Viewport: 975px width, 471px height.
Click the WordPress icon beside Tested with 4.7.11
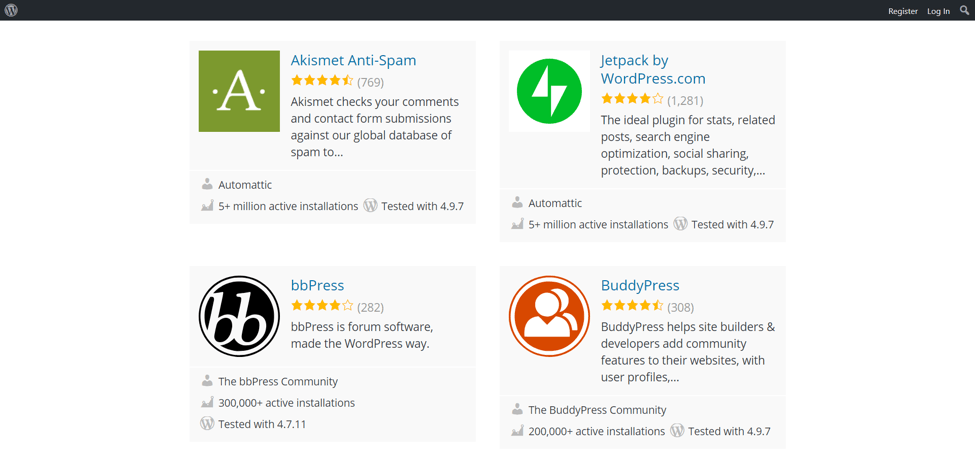point(207,424)
